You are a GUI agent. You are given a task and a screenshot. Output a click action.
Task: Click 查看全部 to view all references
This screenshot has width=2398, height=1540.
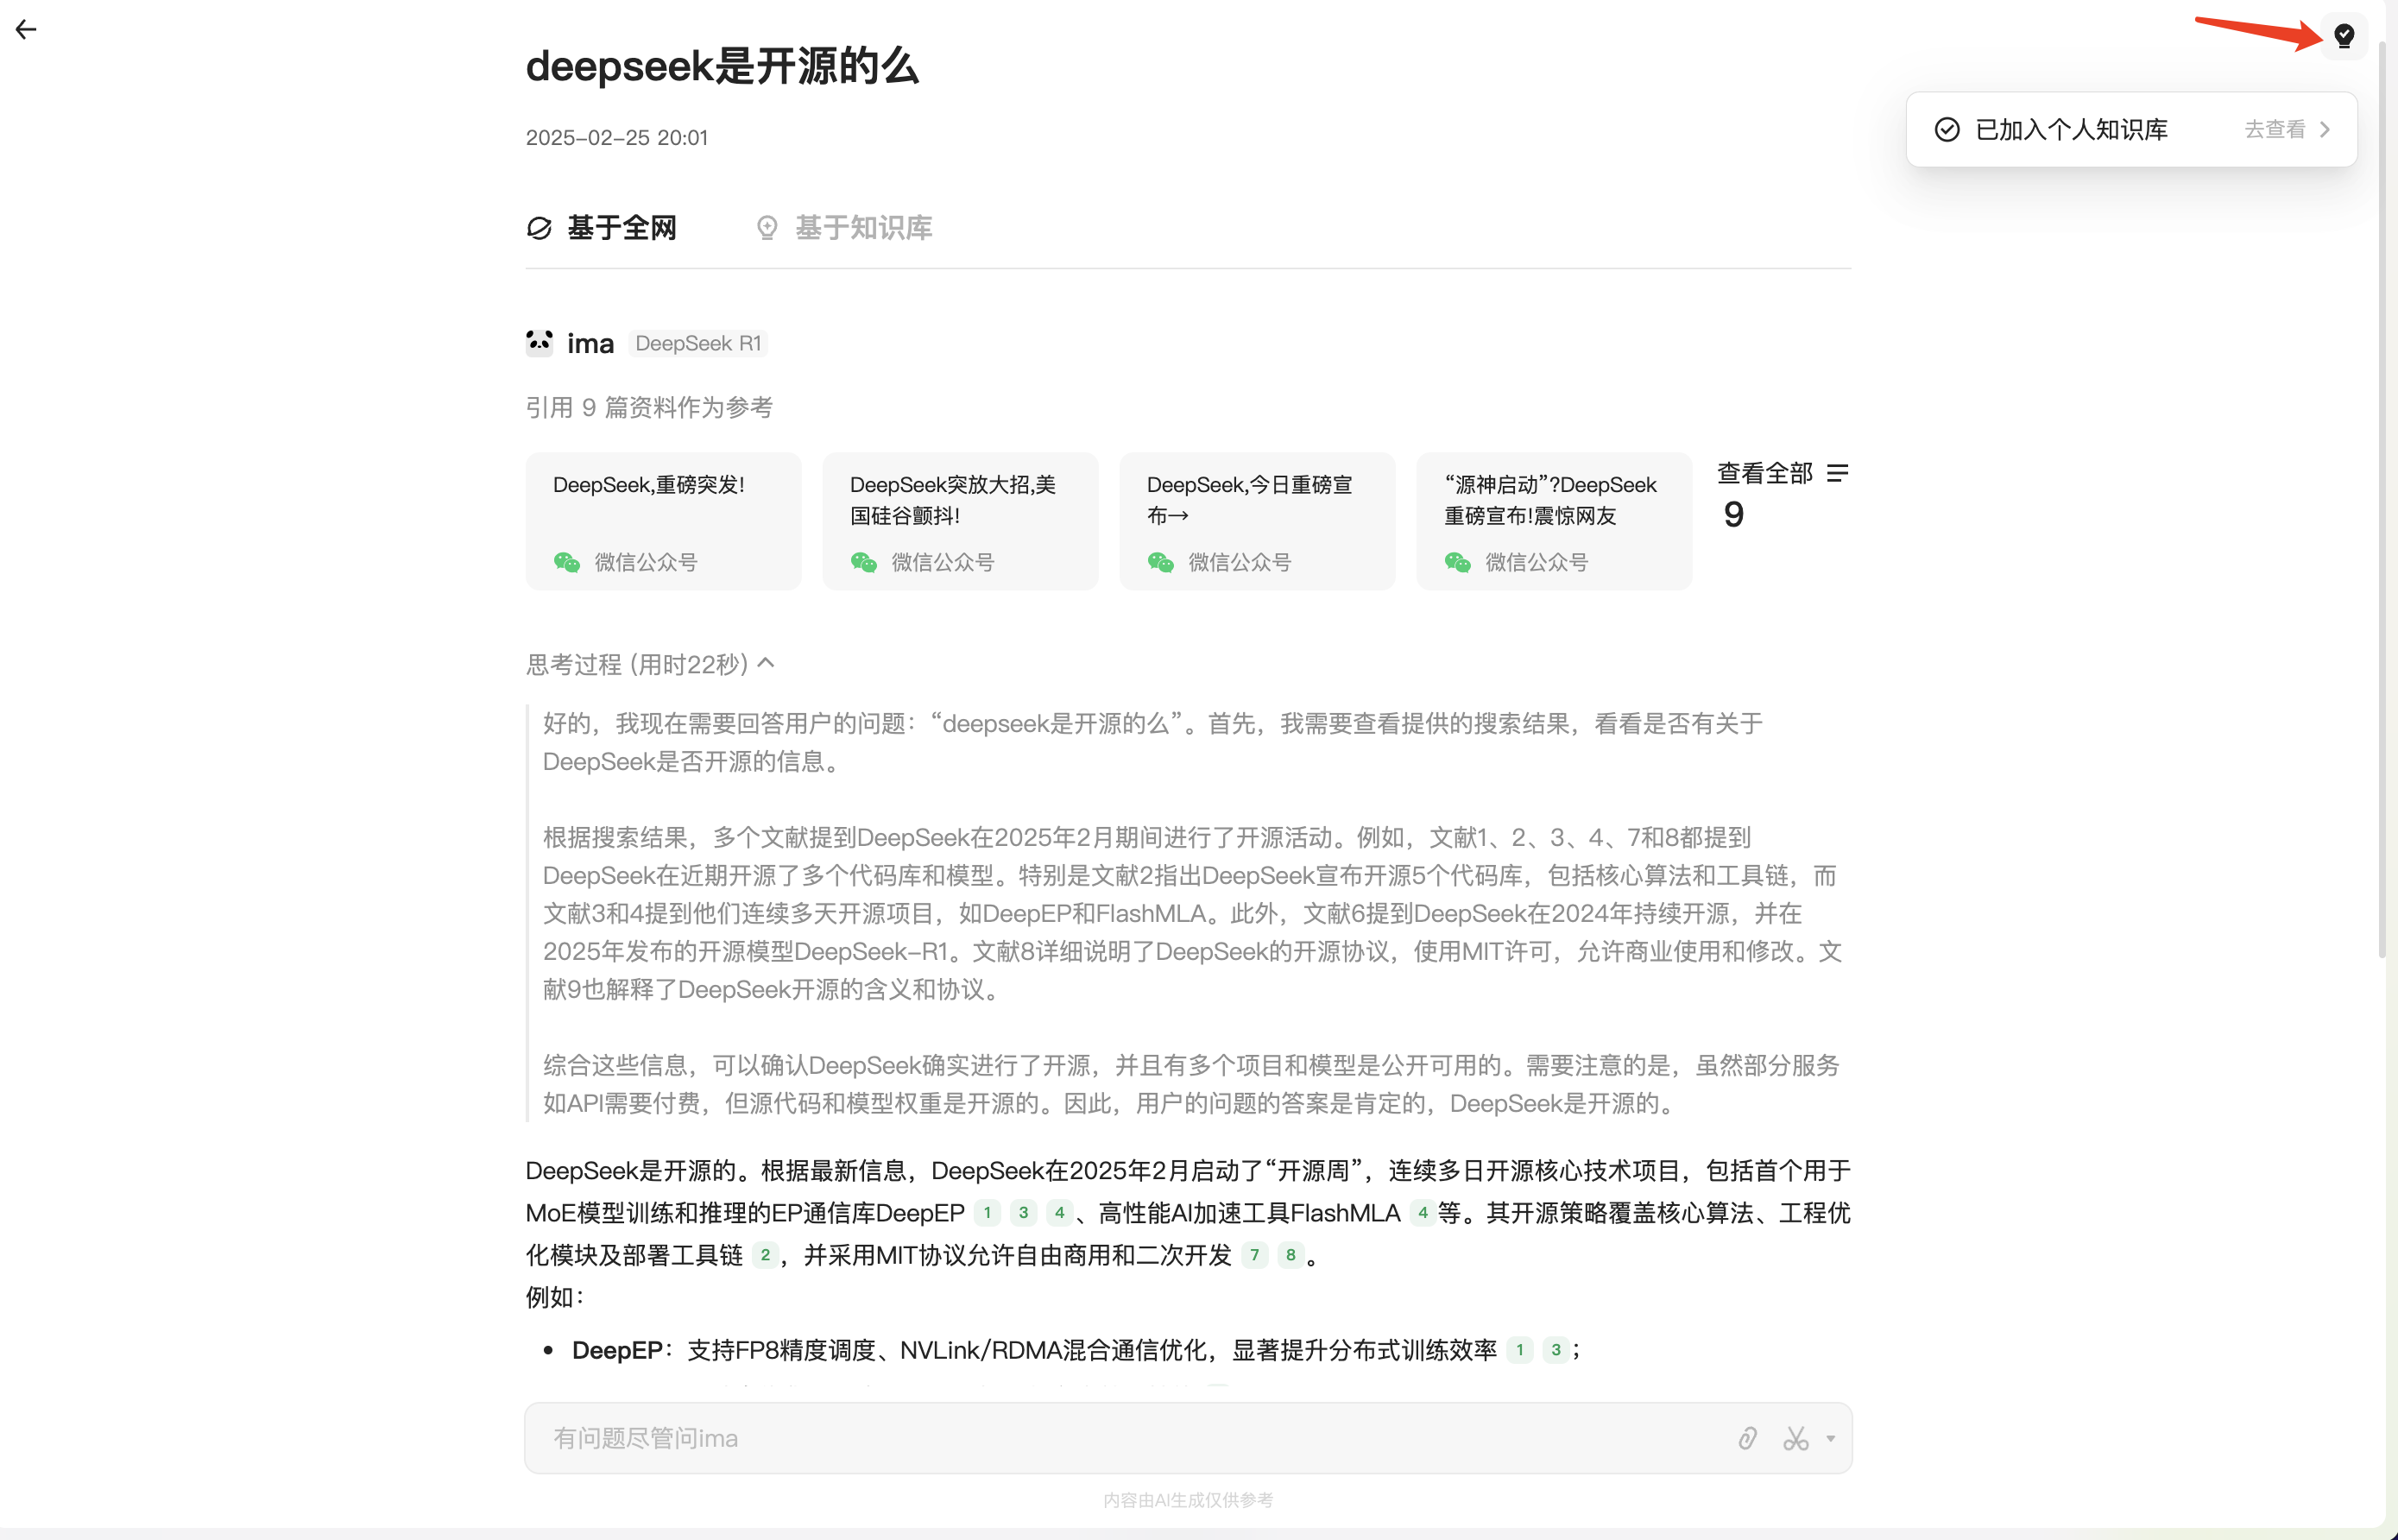pos(1764,473)
